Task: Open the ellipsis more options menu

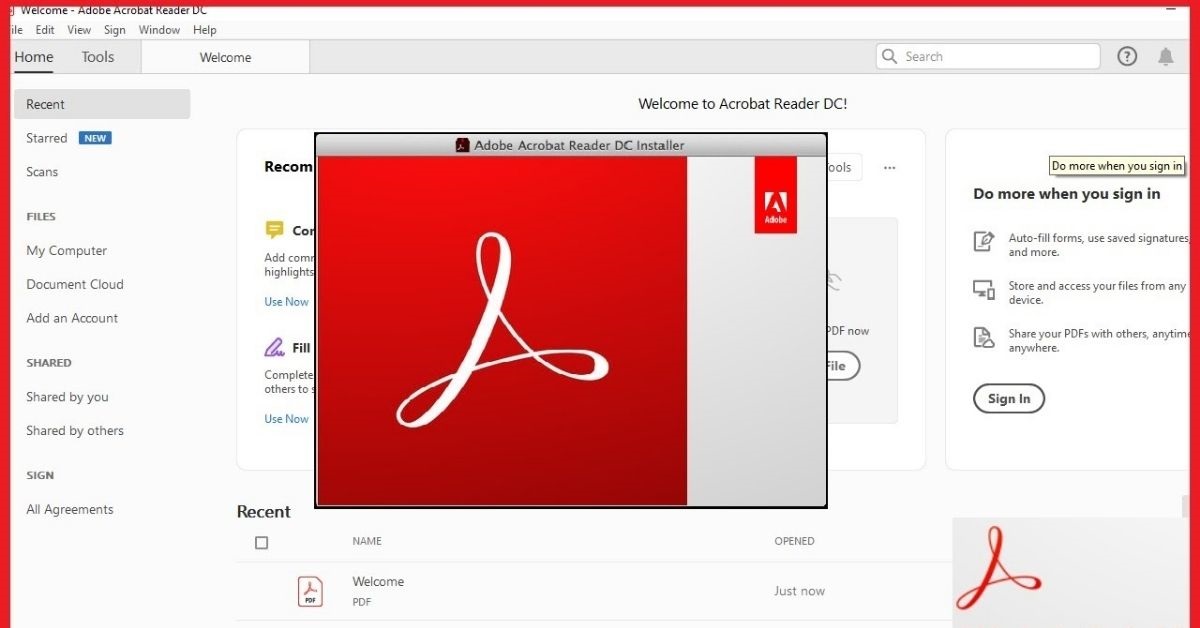Action: 889,167
